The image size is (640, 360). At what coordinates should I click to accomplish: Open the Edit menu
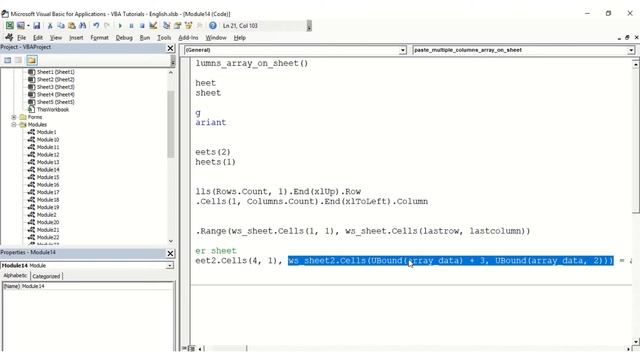coord(38,38)
